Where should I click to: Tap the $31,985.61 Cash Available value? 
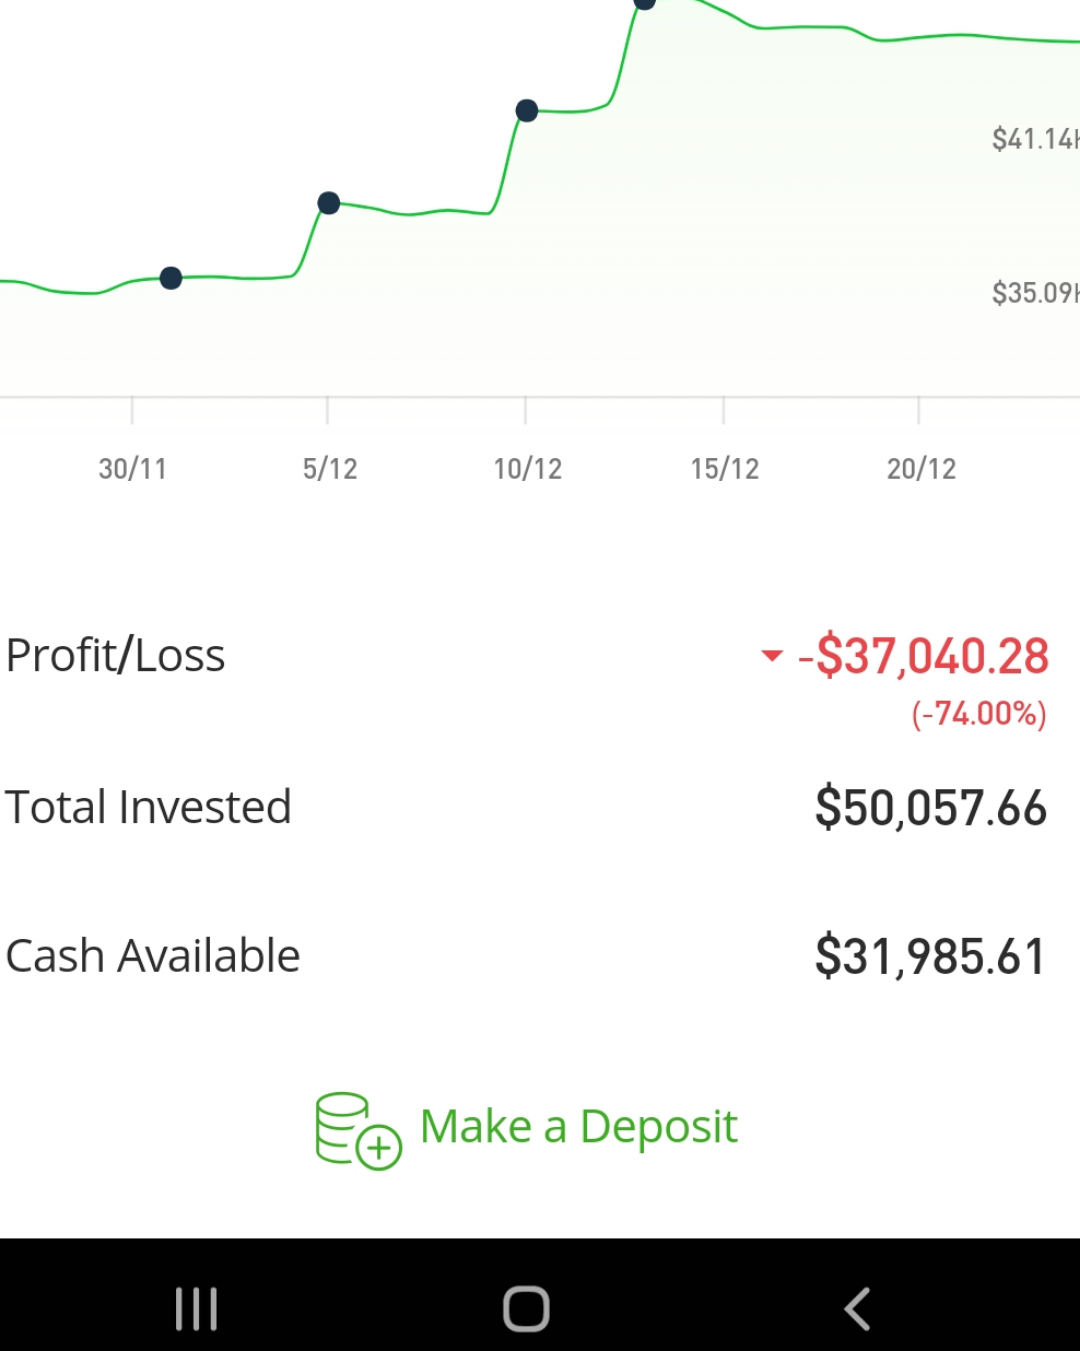click(x=930, y=956)
